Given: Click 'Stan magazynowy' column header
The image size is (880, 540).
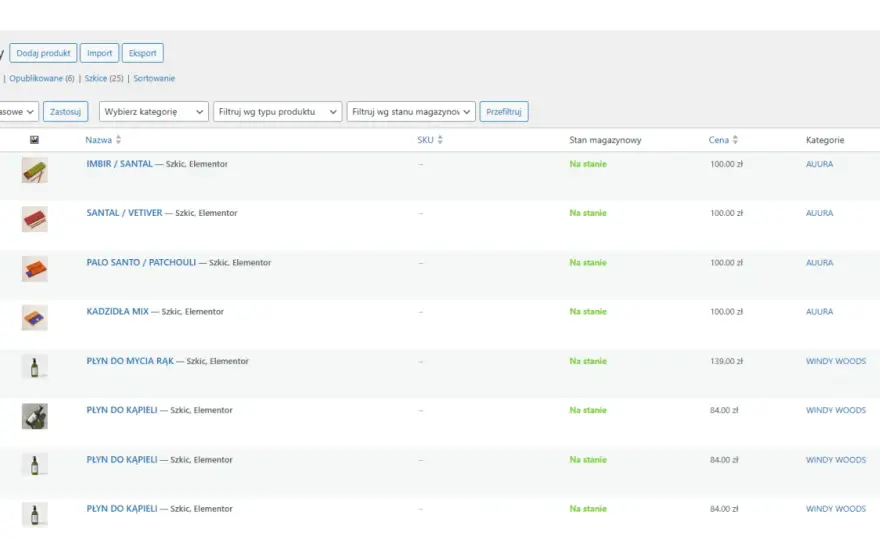Looking at the screenshot, I should coord(605,140).
